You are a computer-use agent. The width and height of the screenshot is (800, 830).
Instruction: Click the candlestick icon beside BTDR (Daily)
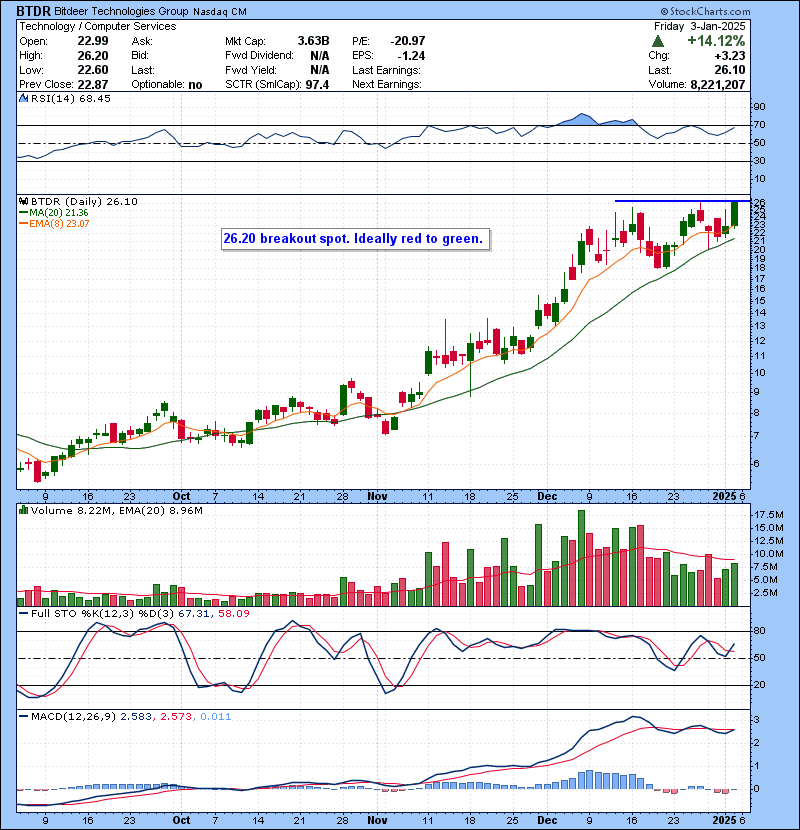(x=23, y=202)
